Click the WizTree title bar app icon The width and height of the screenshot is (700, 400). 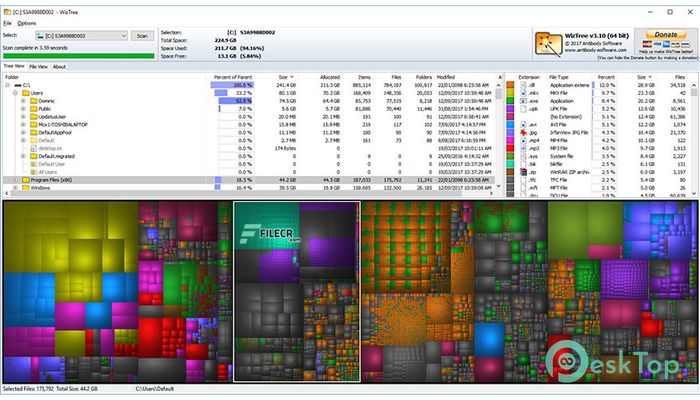click(7, 12)
